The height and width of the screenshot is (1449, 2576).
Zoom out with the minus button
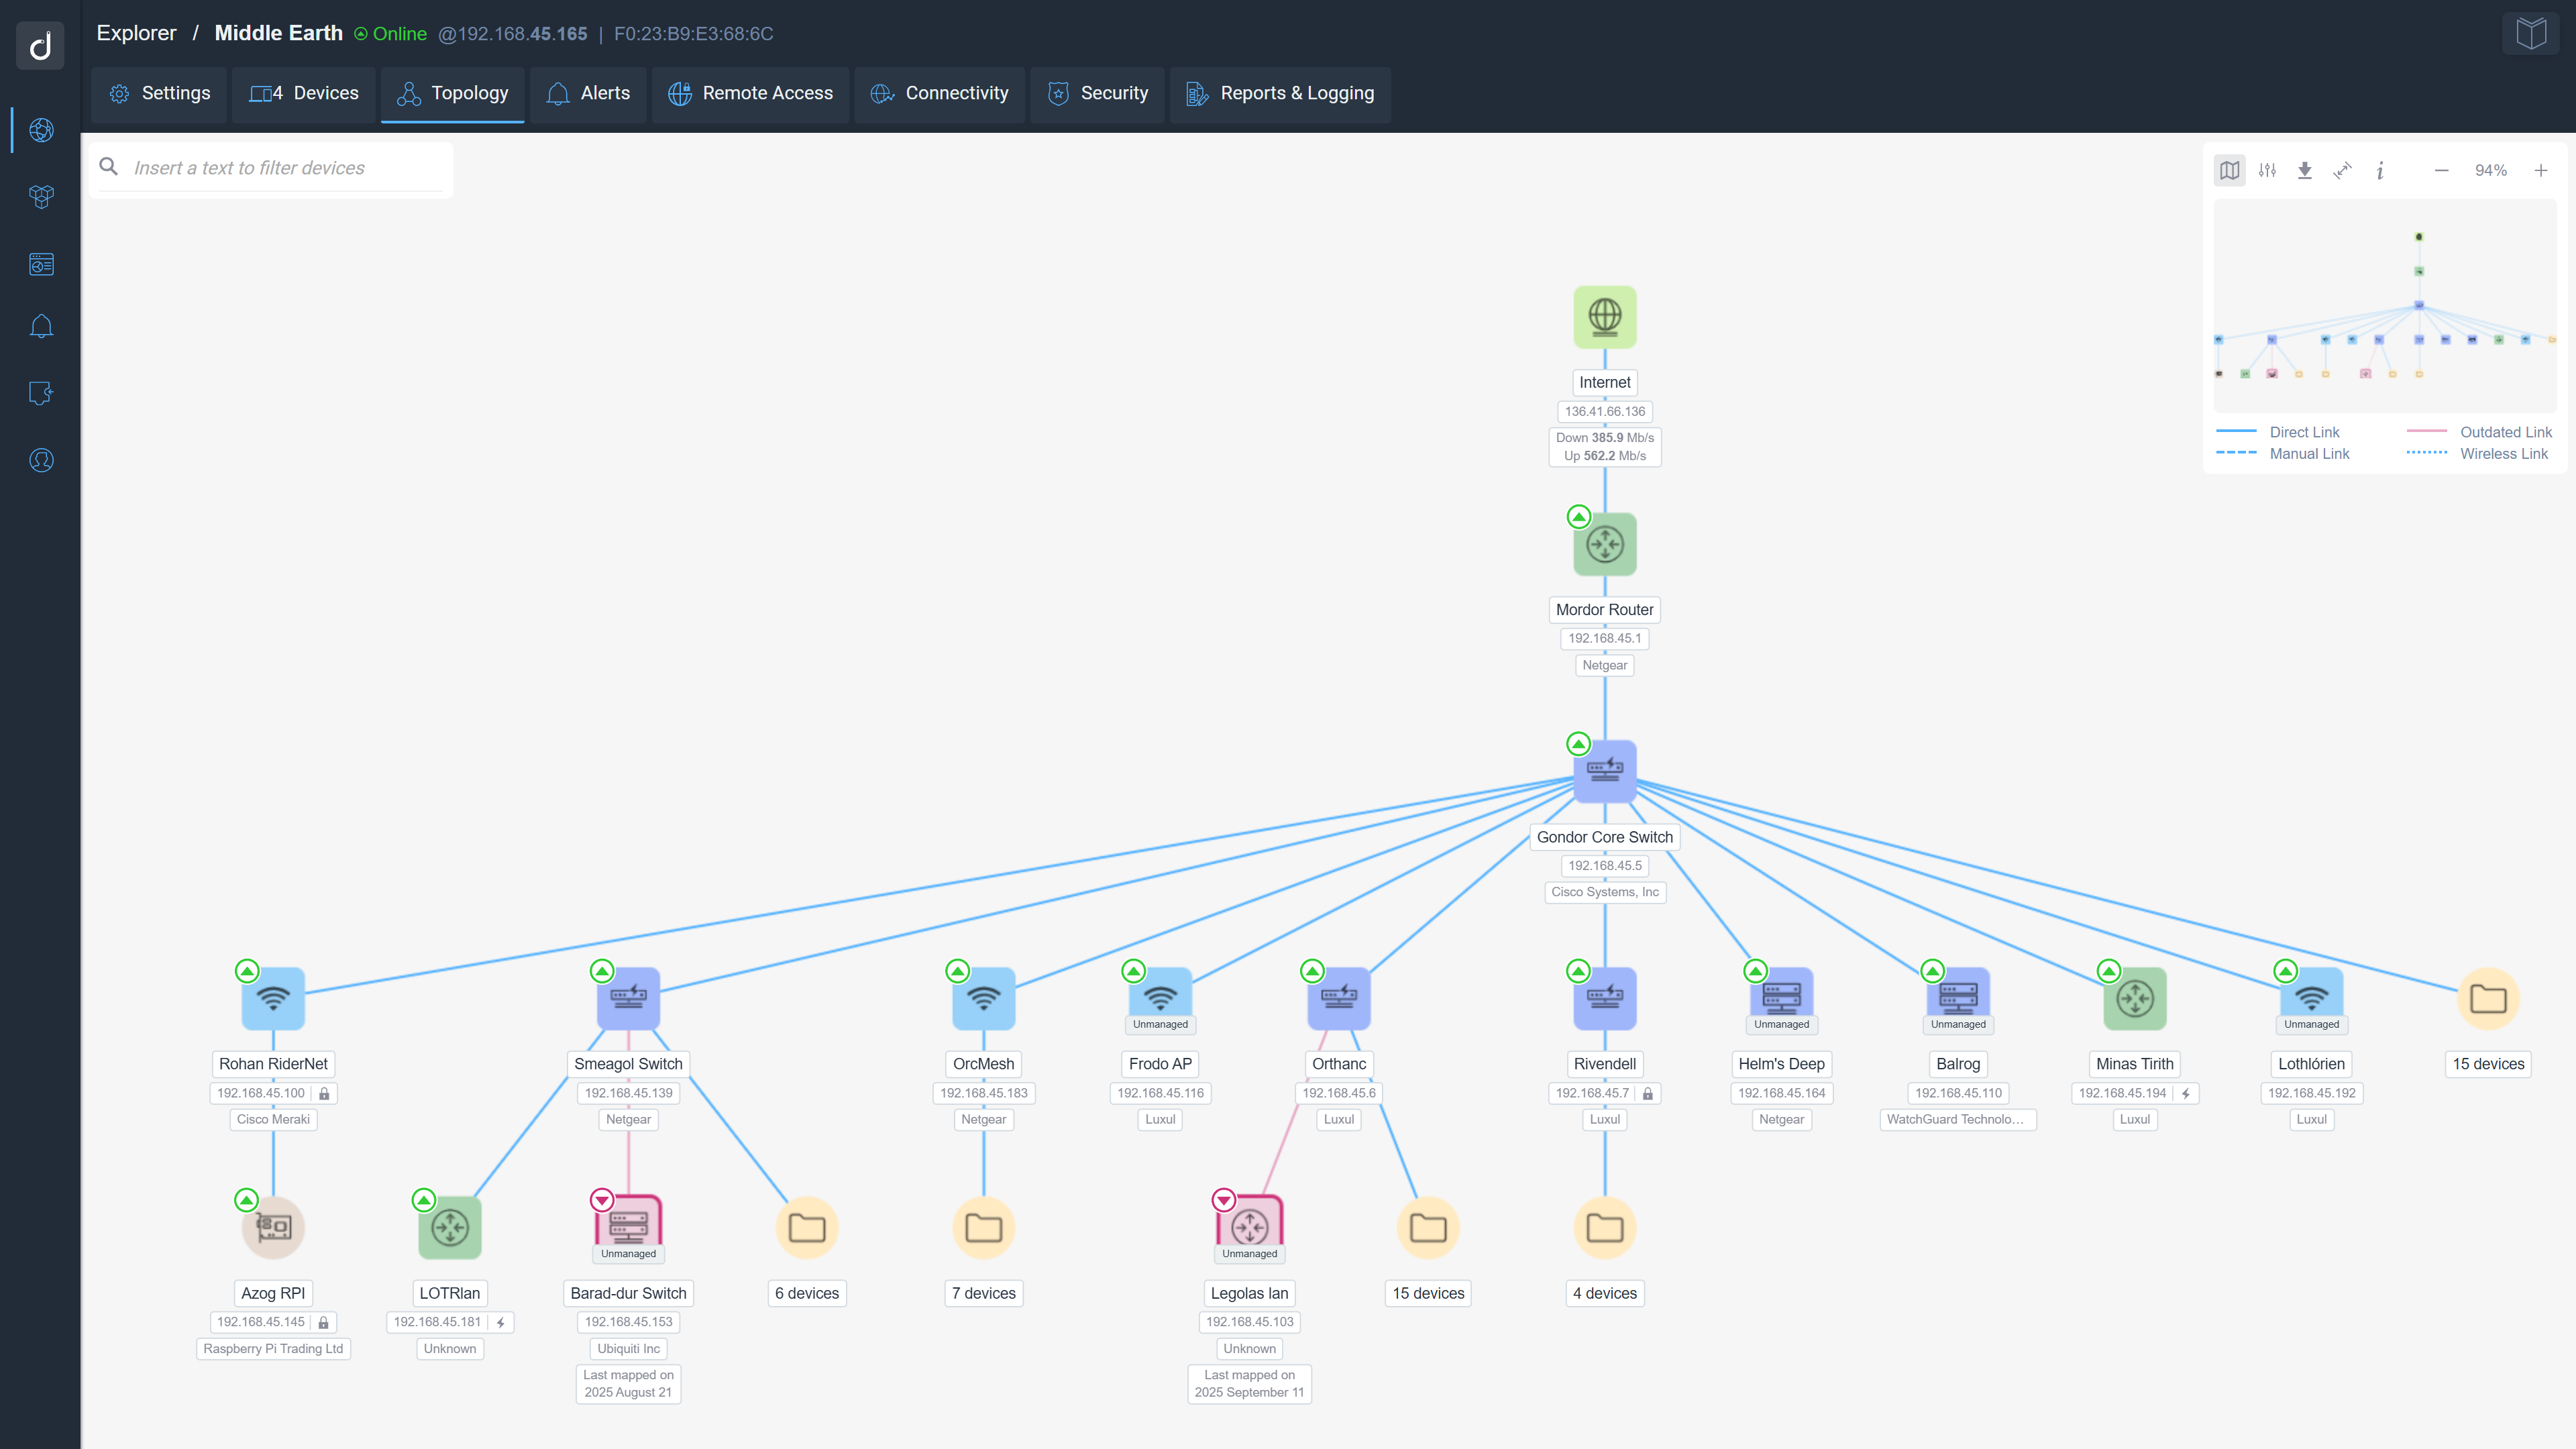2441,171
